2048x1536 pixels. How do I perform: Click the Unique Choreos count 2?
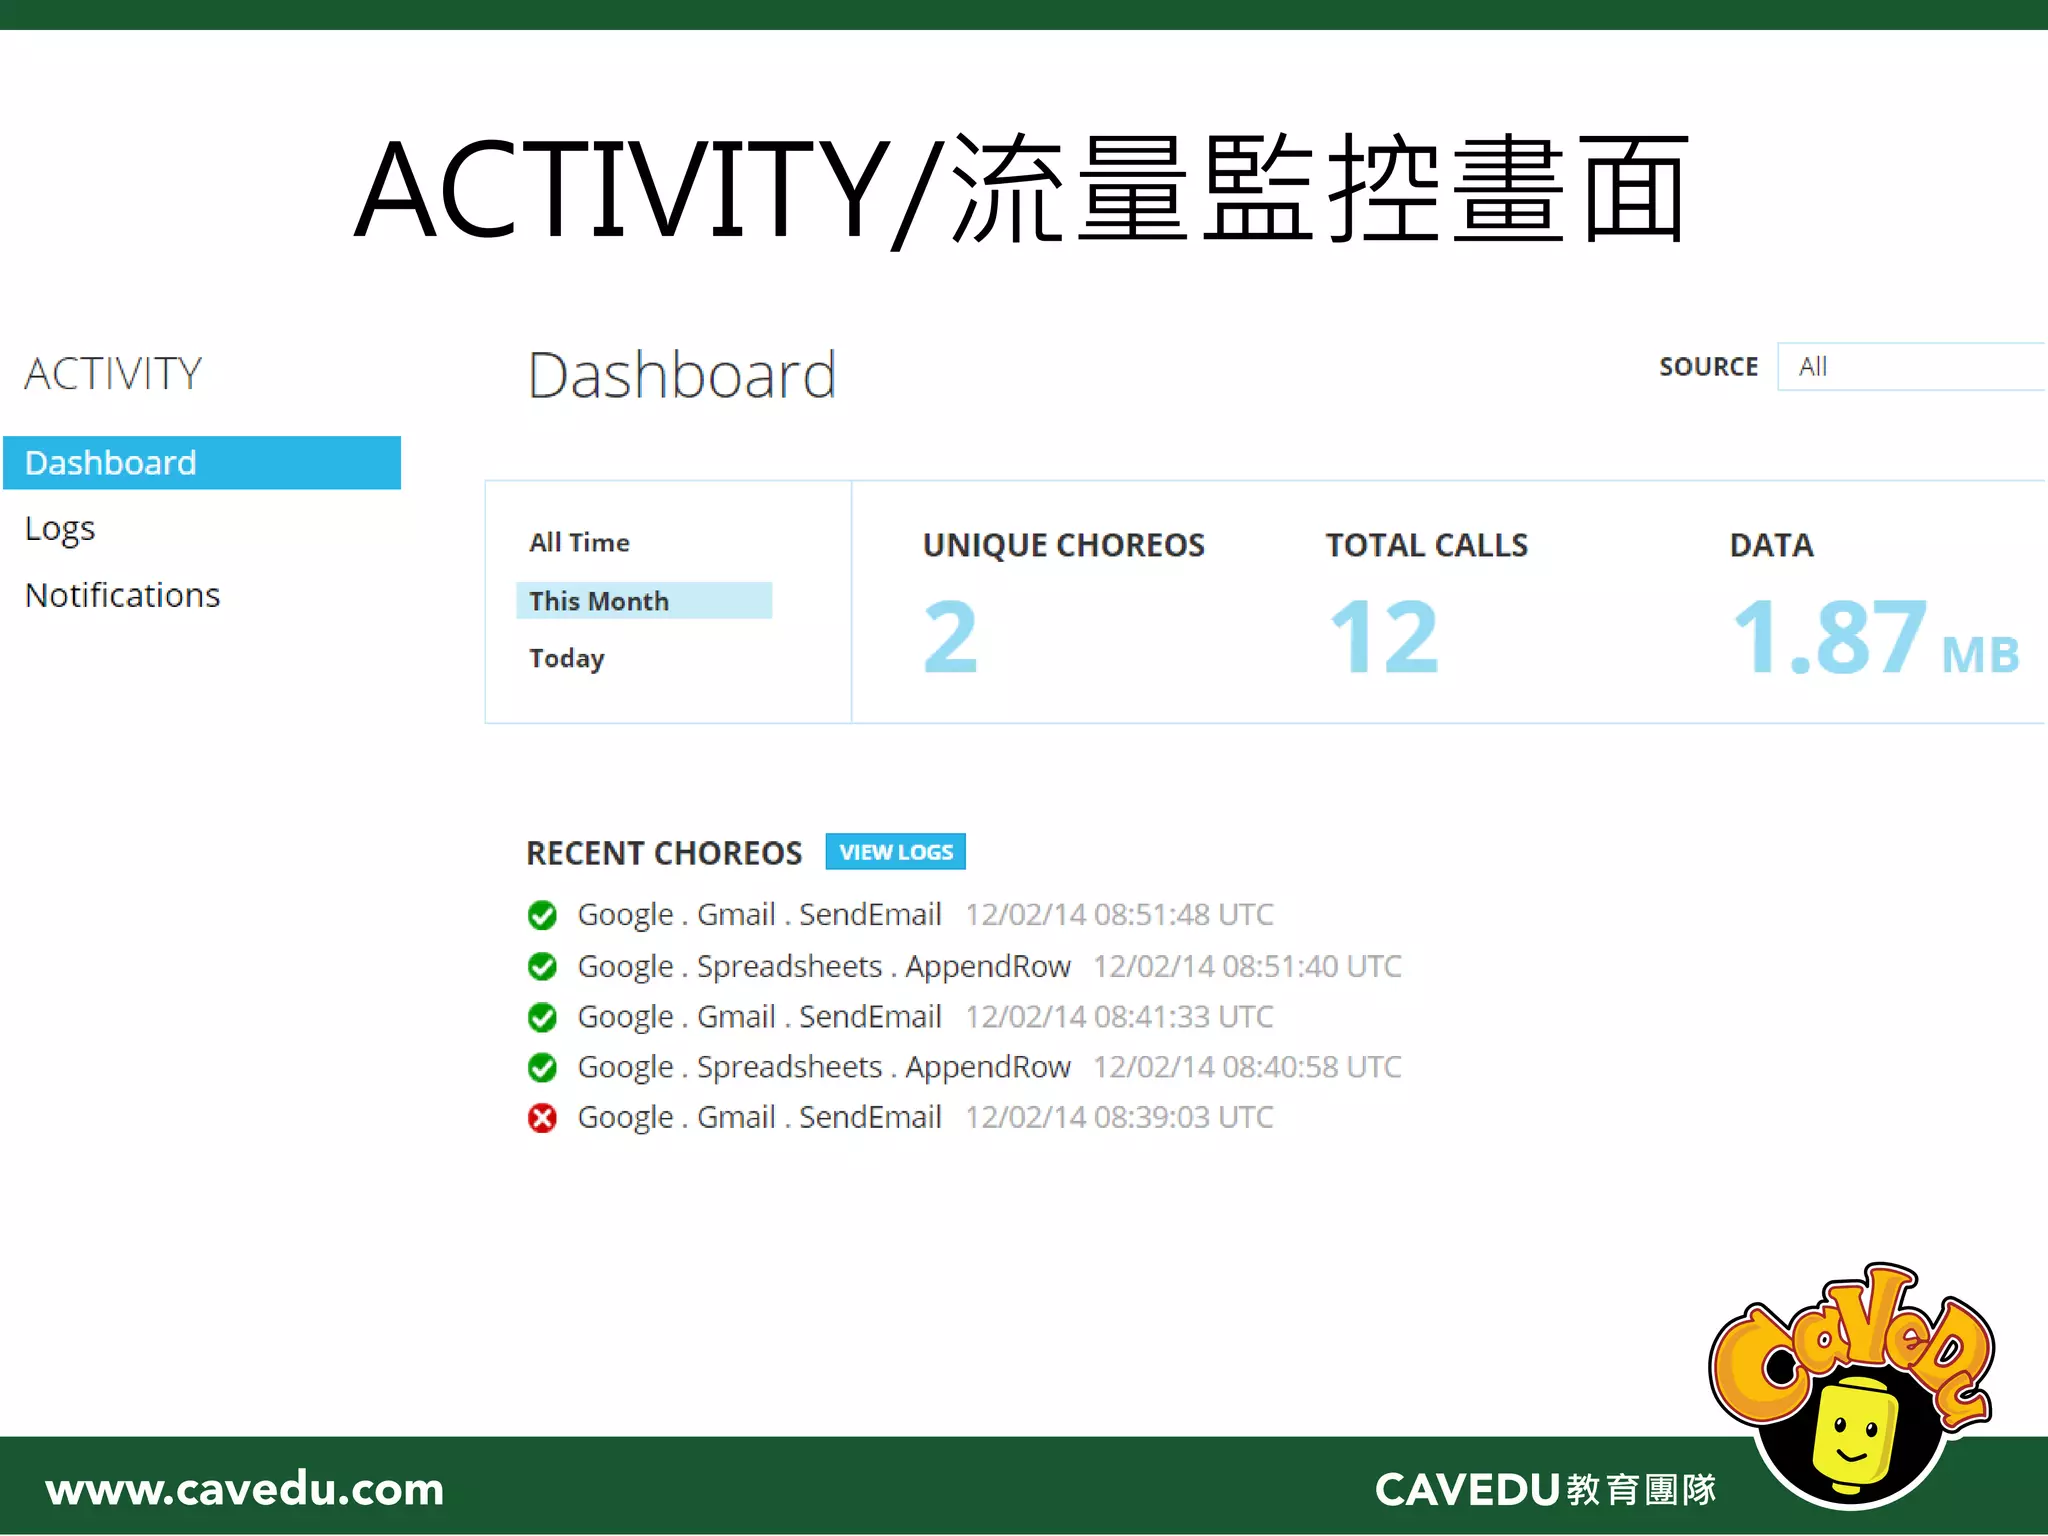[950, 637]
